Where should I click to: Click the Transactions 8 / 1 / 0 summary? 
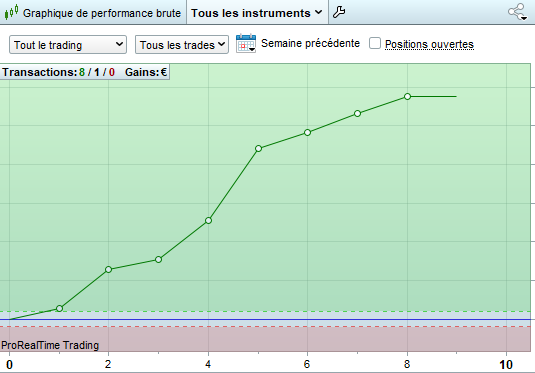(58, 72)
